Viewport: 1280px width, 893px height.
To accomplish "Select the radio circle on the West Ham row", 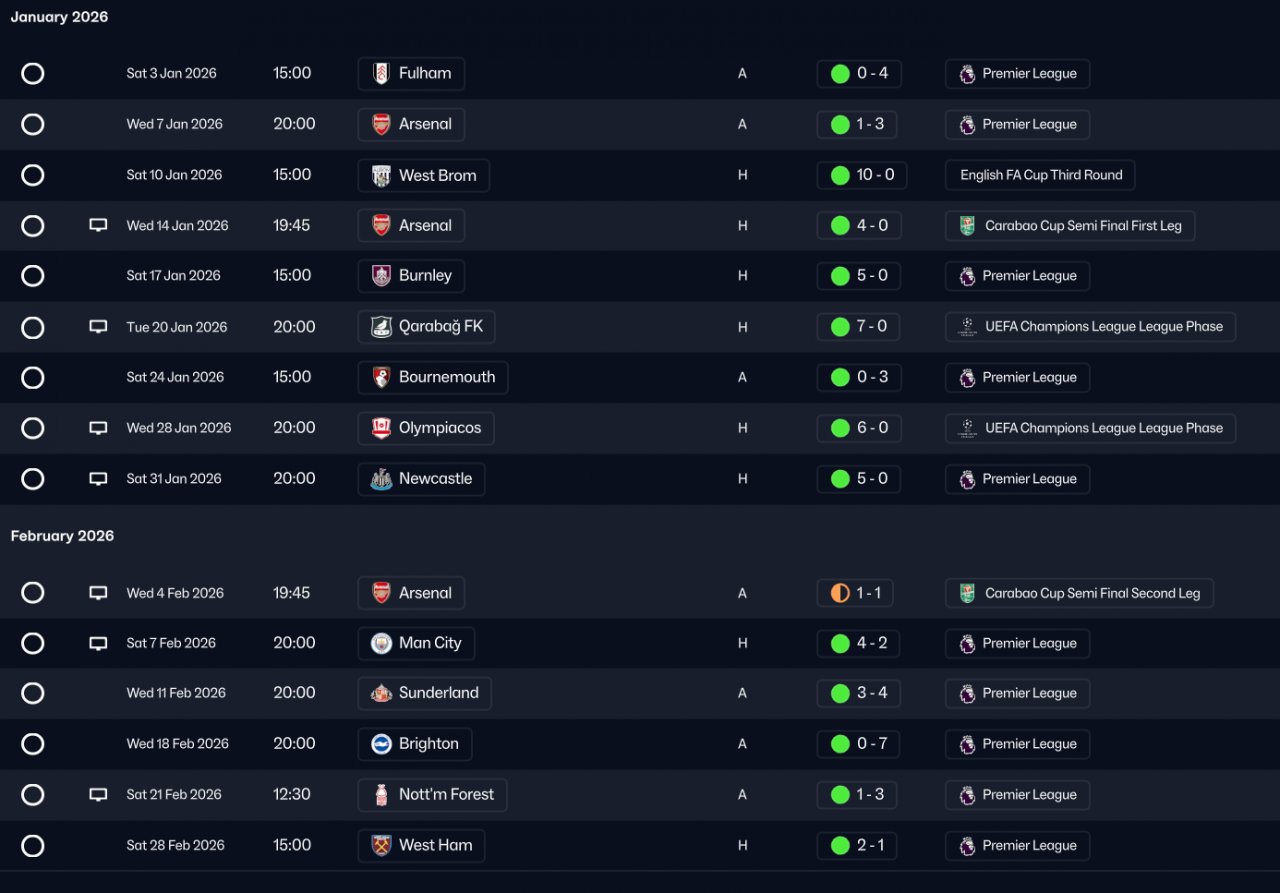I will [x=33, y=846].
